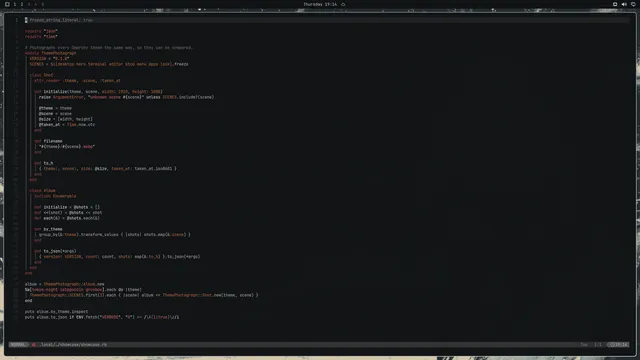Click the Top position indicator in the statusline

pyautogui.click(x=584, y=344)
